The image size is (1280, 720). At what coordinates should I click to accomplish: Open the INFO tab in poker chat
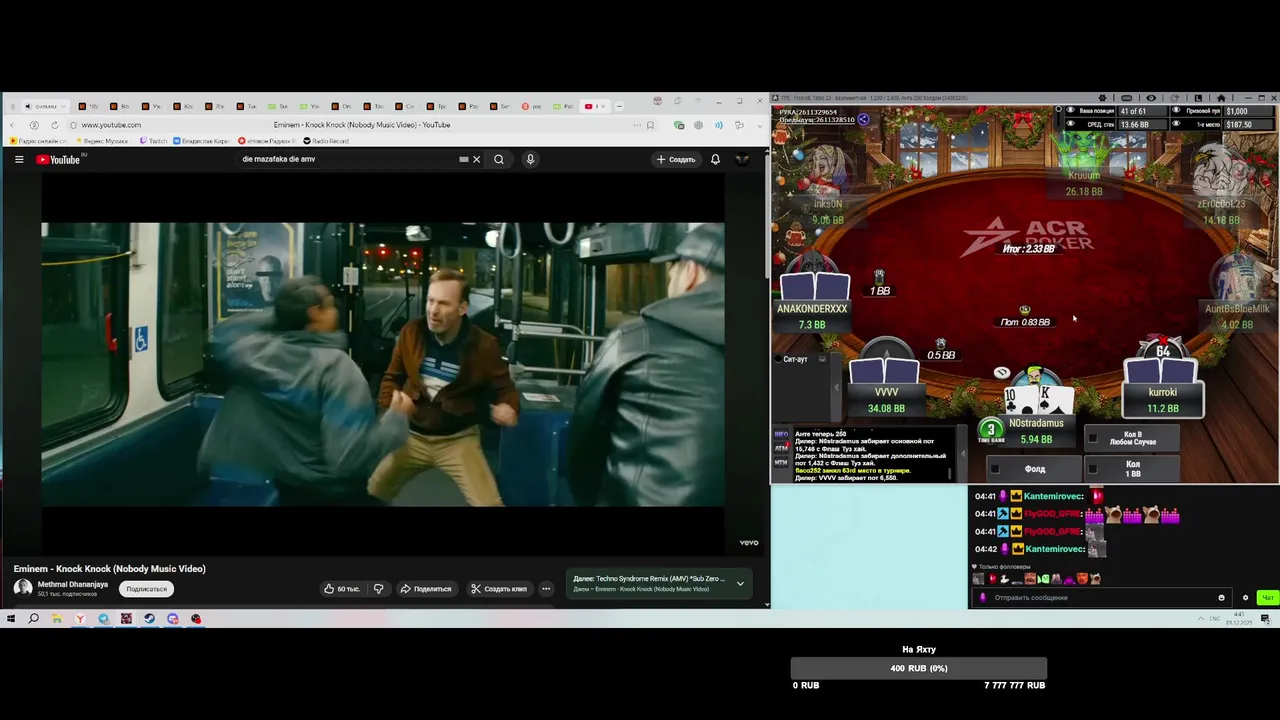pyautogui.click(x=781, y=435)
